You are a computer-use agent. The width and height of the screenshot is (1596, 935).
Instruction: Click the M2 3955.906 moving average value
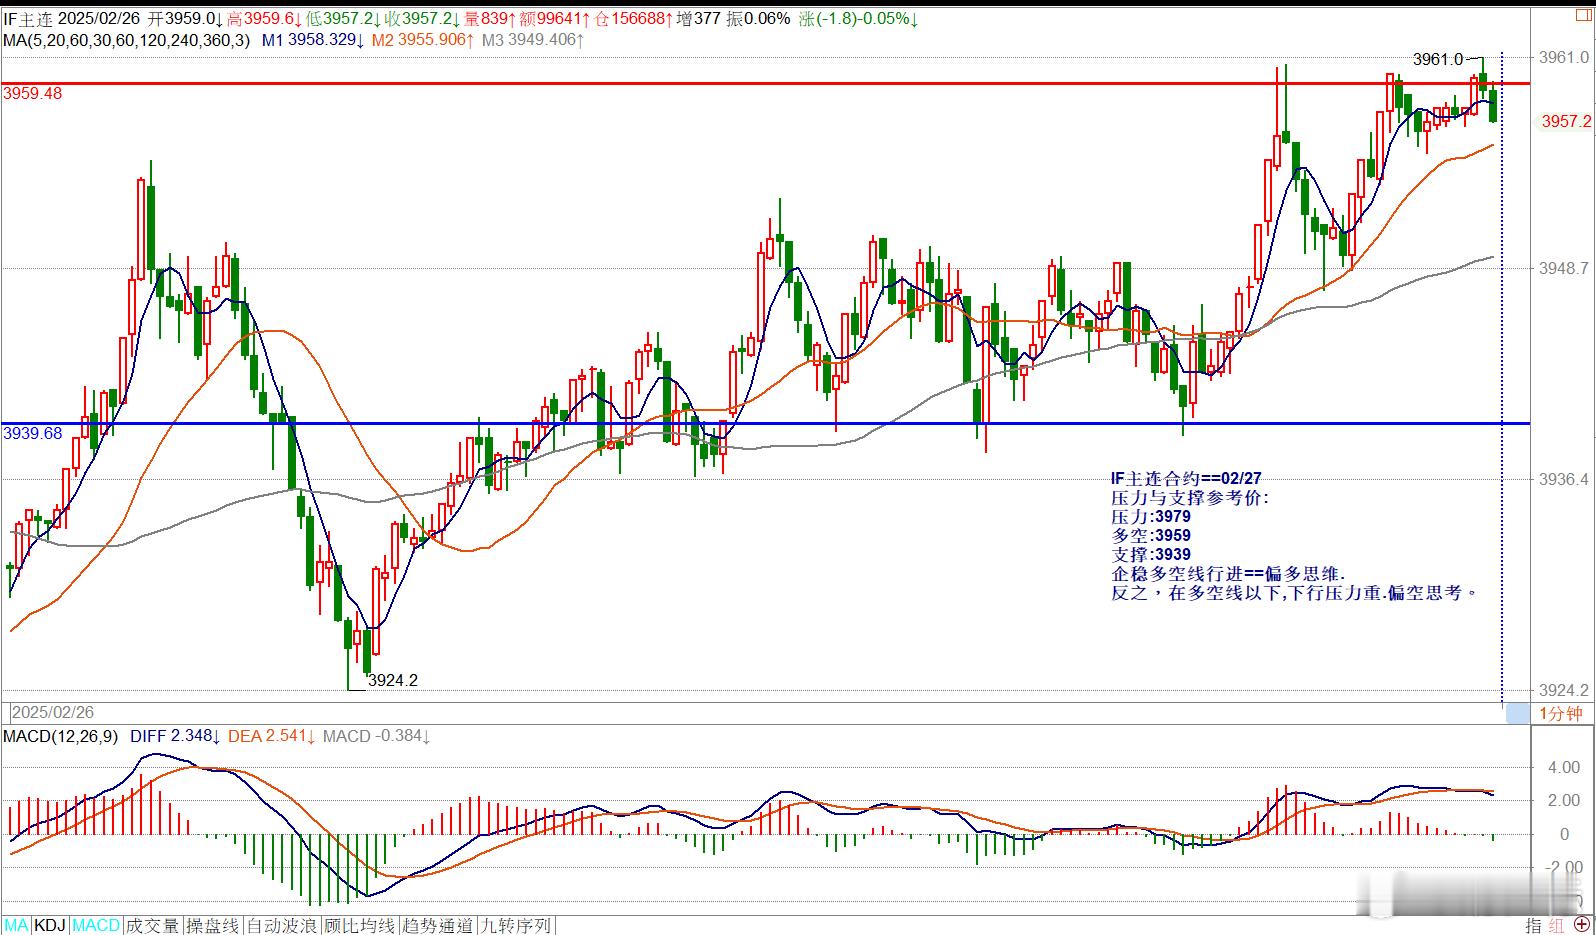[x=422, y=40]
